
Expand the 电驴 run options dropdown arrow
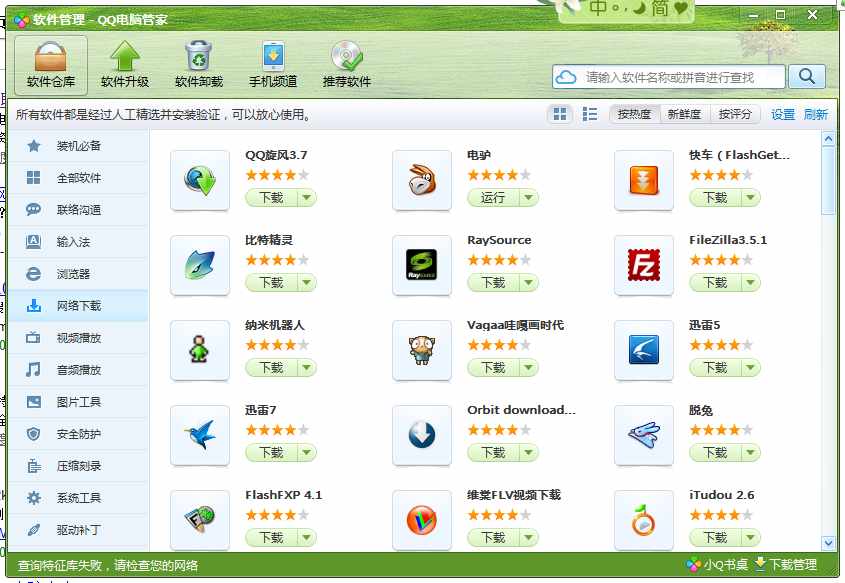[x=529, y=198]
